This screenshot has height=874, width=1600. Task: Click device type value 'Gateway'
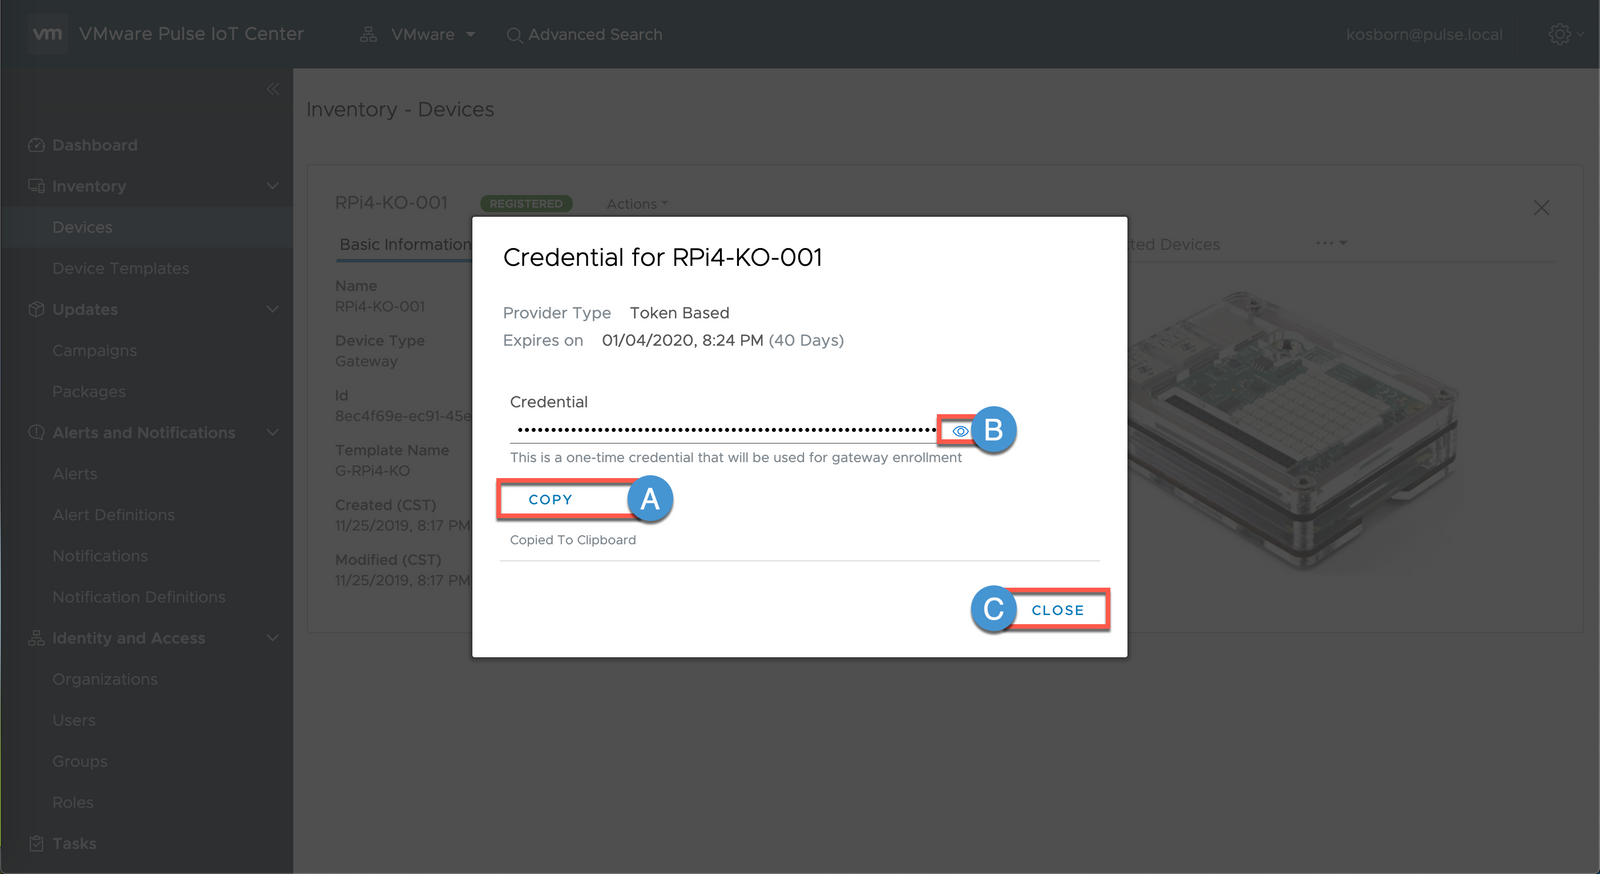pos(366,361)
